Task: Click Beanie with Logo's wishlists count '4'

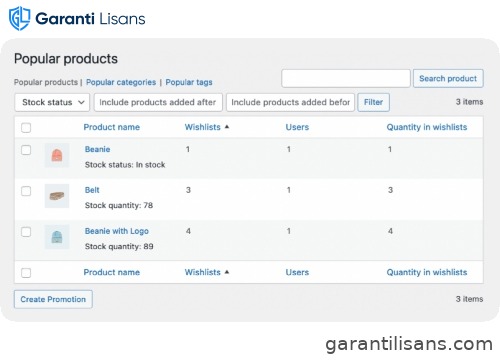Action: pos(188,231)
